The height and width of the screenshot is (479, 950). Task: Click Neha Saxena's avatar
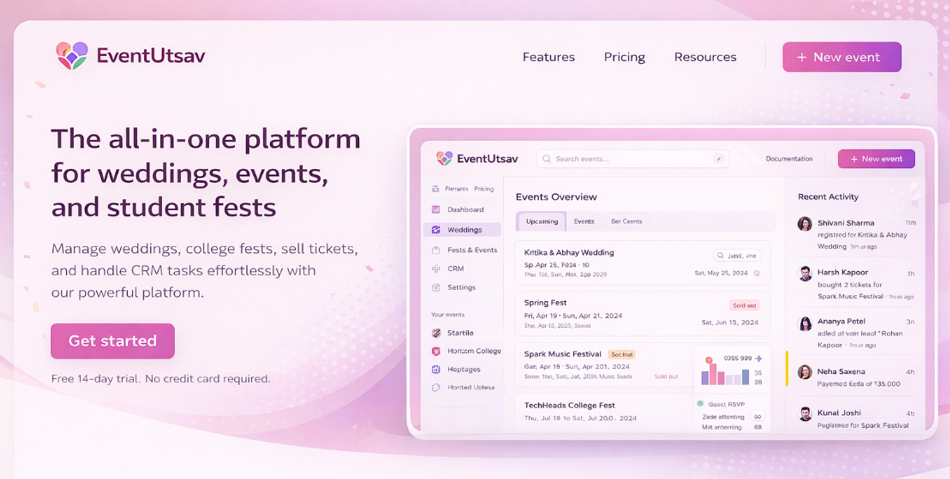tap(805, 372)
